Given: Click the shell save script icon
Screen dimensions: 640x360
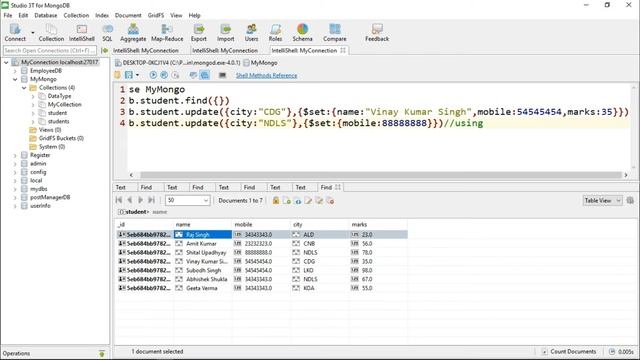Looking at the screenshot, I should pos(129,75).
